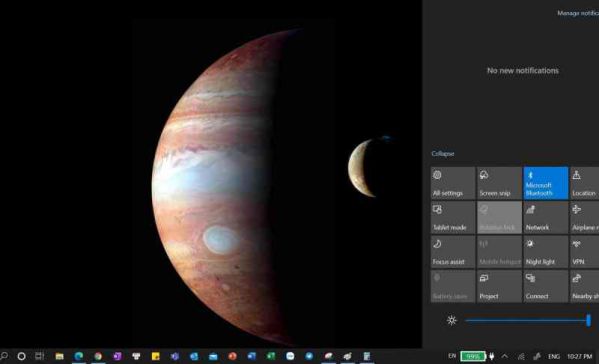Screen dimensions: 599x364
Task: Open the All settings quick action tile
Action: tap(453, 183)
